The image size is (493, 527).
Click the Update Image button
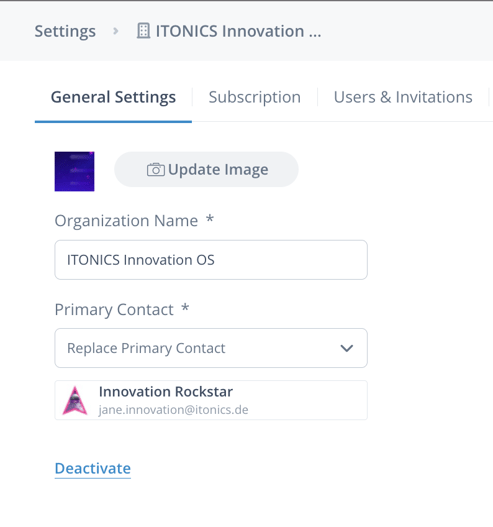click(206, 169)
